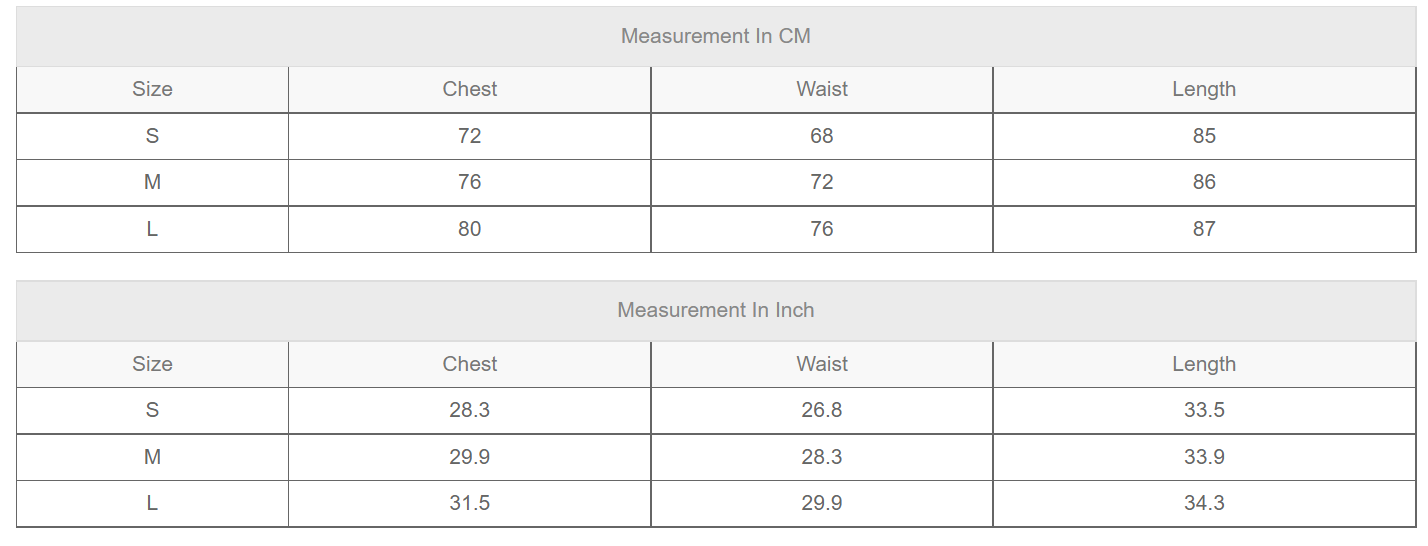Screen dimensions: 1428x546
Task: Select the length value 33.5 in inches
Action: coord(1203,410)
